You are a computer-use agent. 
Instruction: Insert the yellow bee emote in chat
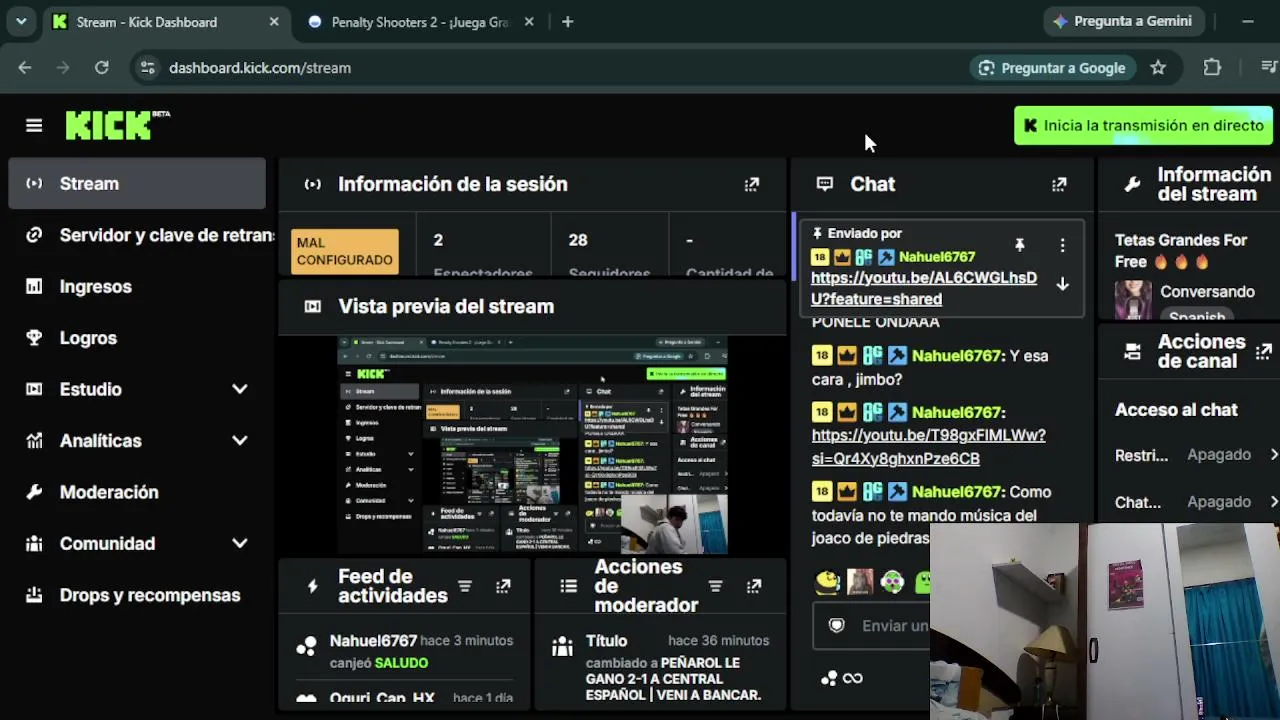click(827, 581)
